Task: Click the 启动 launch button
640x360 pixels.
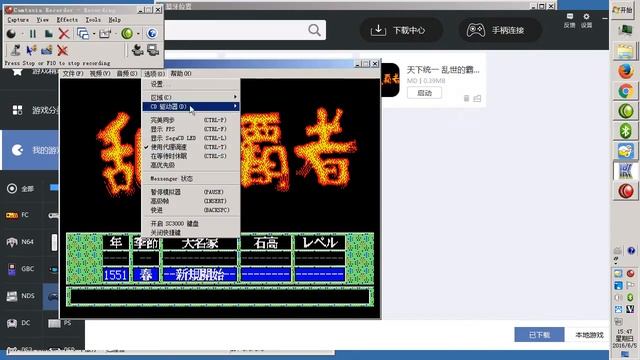Action: pos(424,93)
